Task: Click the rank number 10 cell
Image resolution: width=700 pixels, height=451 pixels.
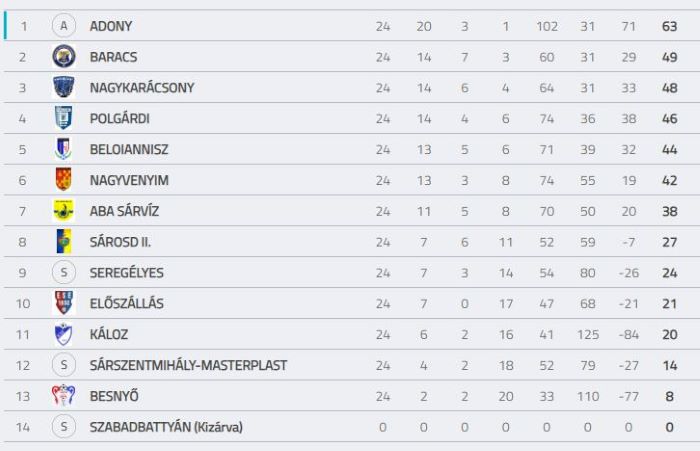Action: pos(23,304)
